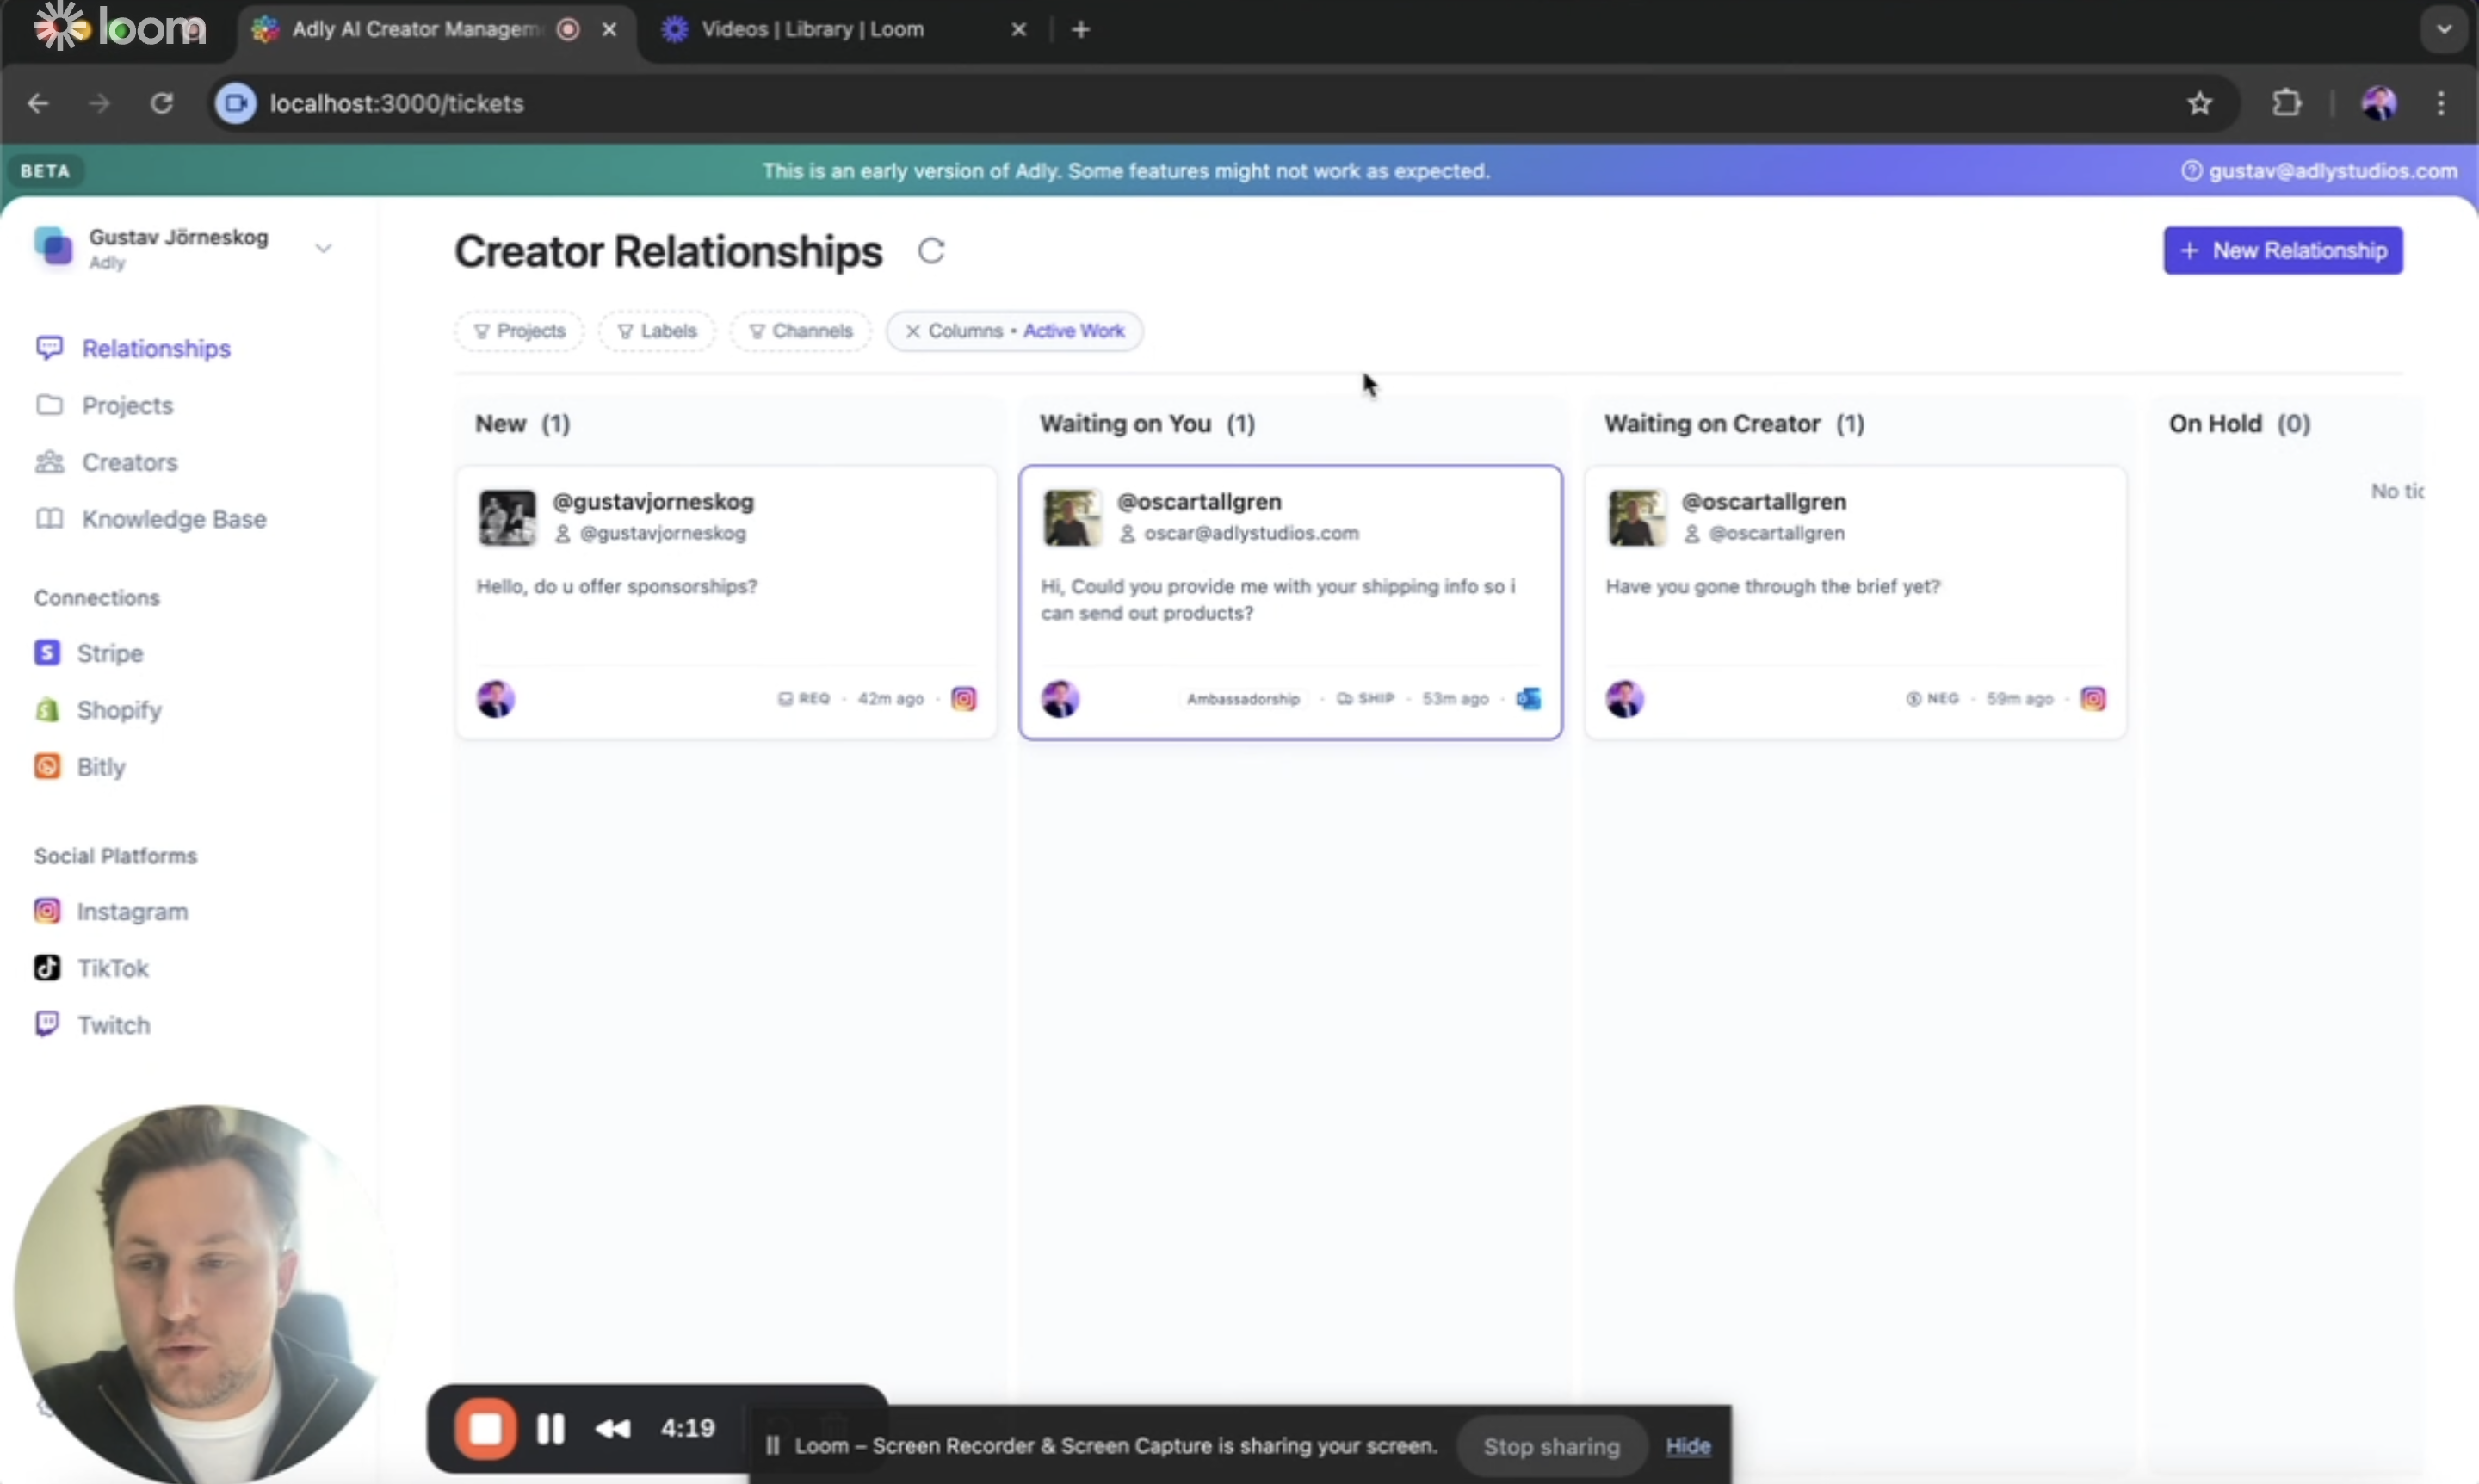Open Instagram social platform
Screen dimensions: 2479x1484
click(111, 911)
